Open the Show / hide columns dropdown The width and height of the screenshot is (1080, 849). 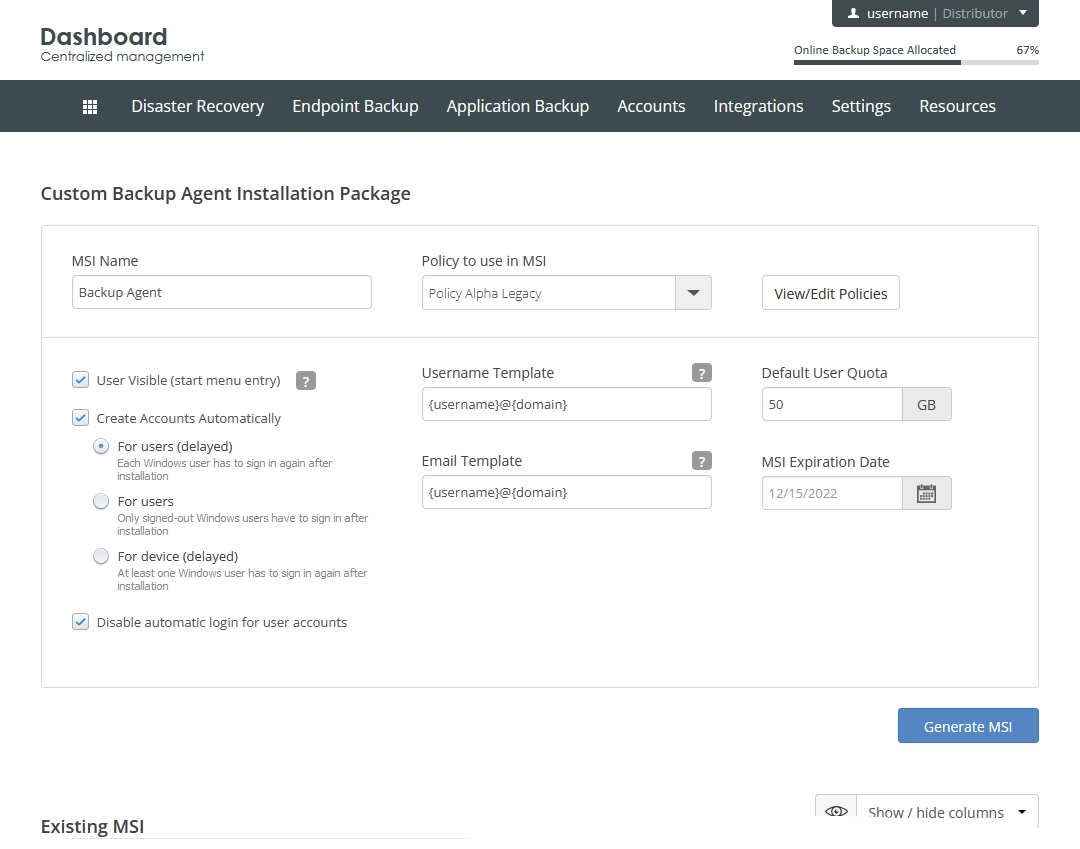point(947,812)
